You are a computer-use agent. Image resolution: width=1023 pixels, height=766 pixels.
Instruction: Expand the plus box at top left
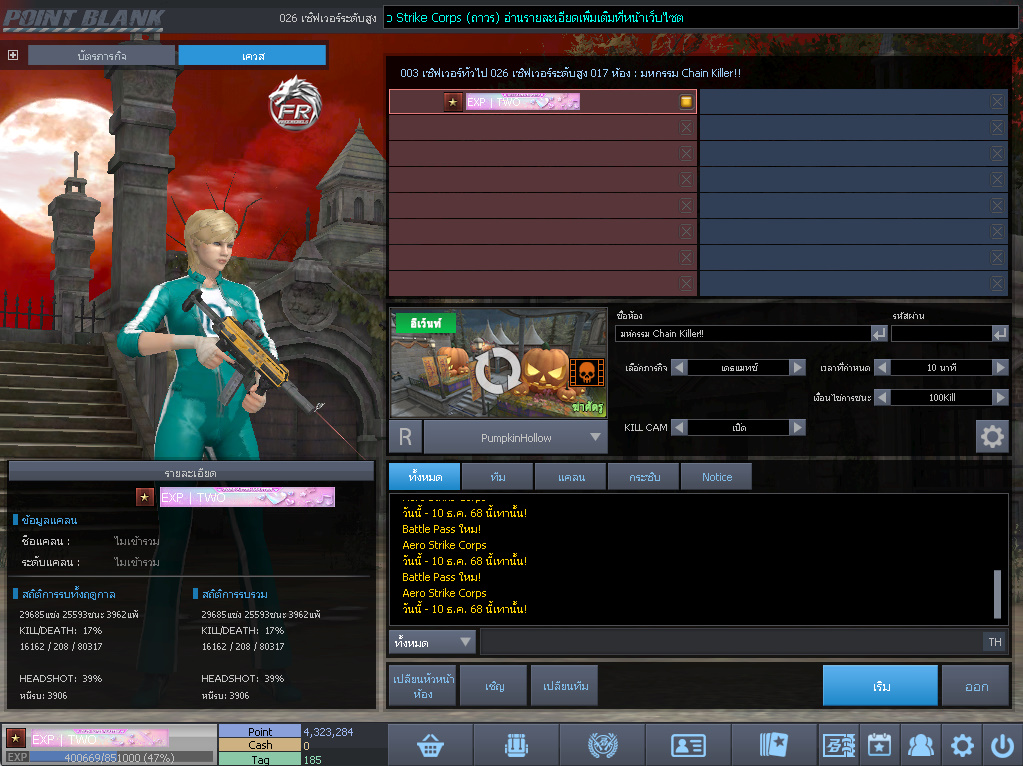[13, 55]
